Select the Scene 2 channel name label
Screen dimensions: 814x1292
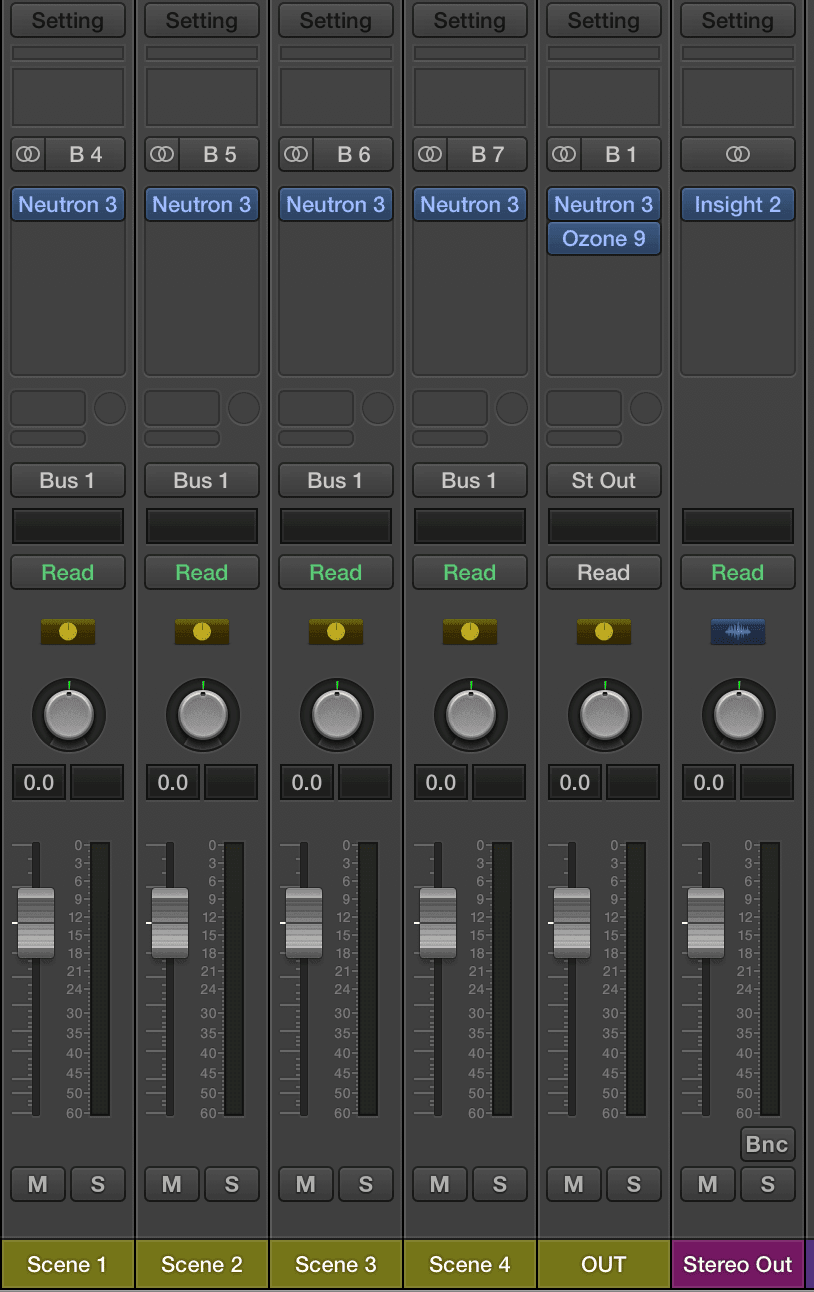[x=202, y=1264]
